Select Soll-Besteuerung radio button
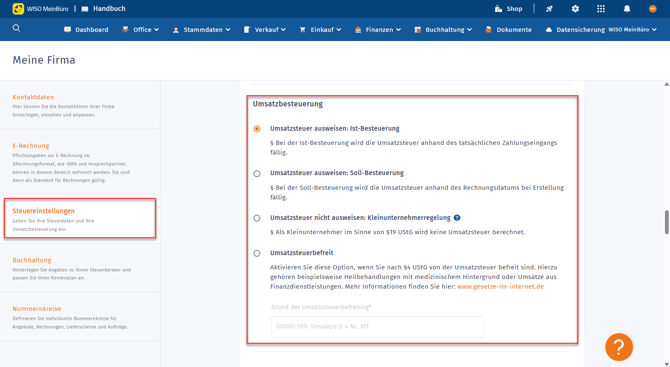The width and height of the screenshot is (670, 367). pos(257,173)
